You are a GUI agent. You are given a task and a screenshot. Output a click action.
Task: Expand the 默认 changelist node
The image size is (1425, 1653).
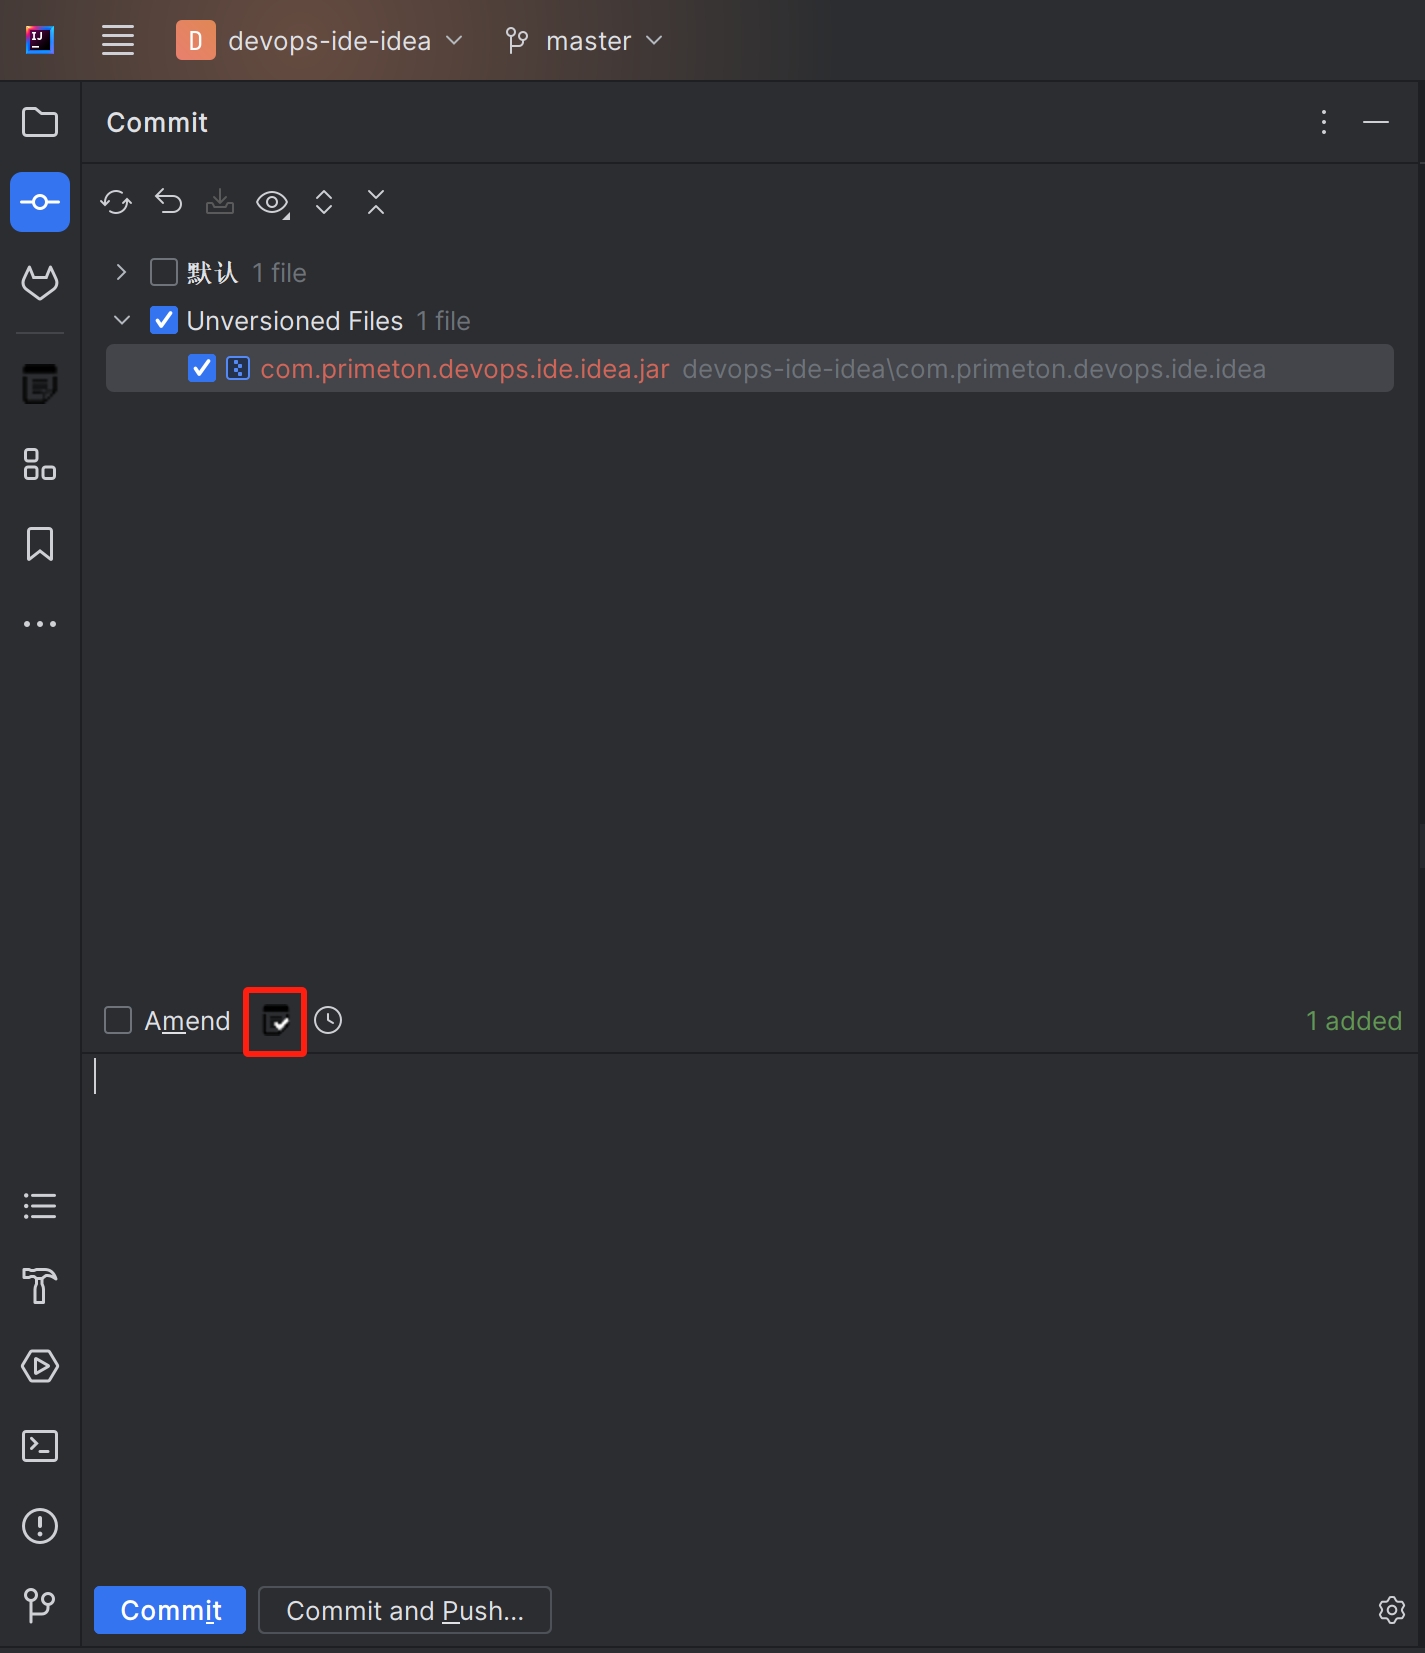121,273
